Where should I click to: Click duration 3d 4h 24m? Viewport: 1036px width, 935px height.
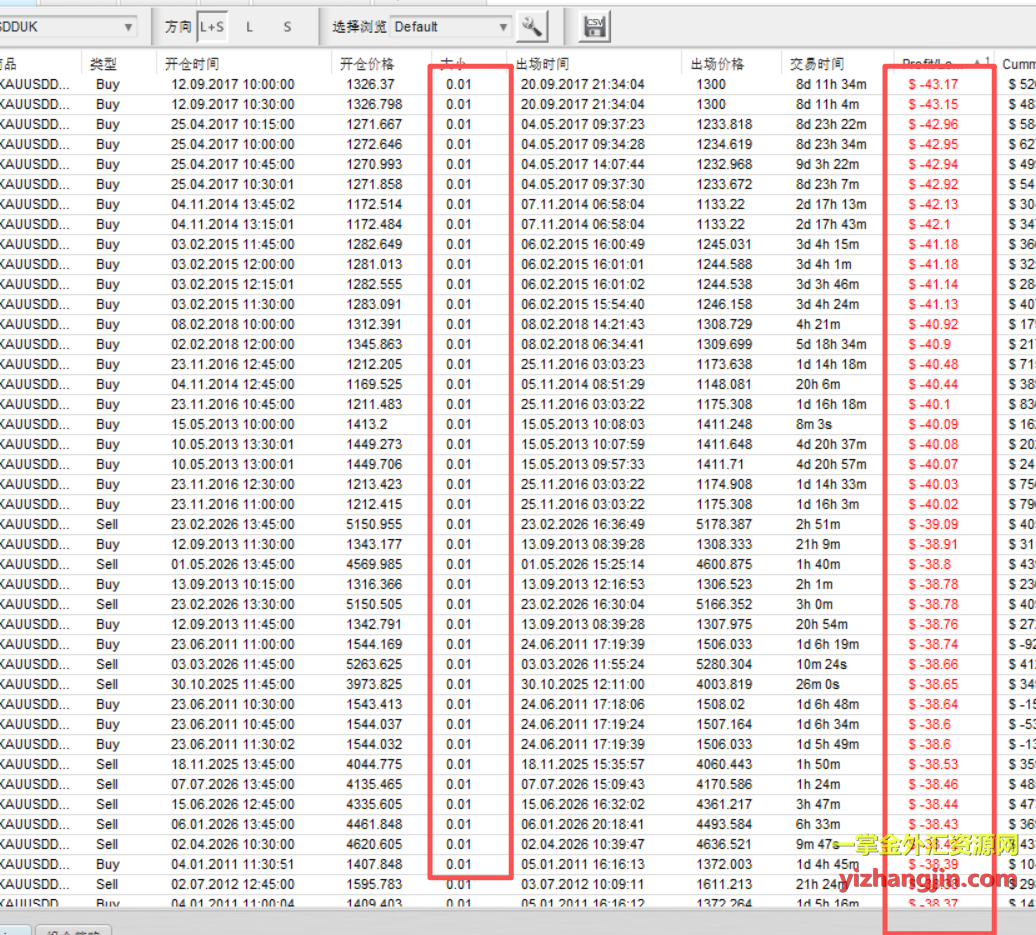coord(827,304)
